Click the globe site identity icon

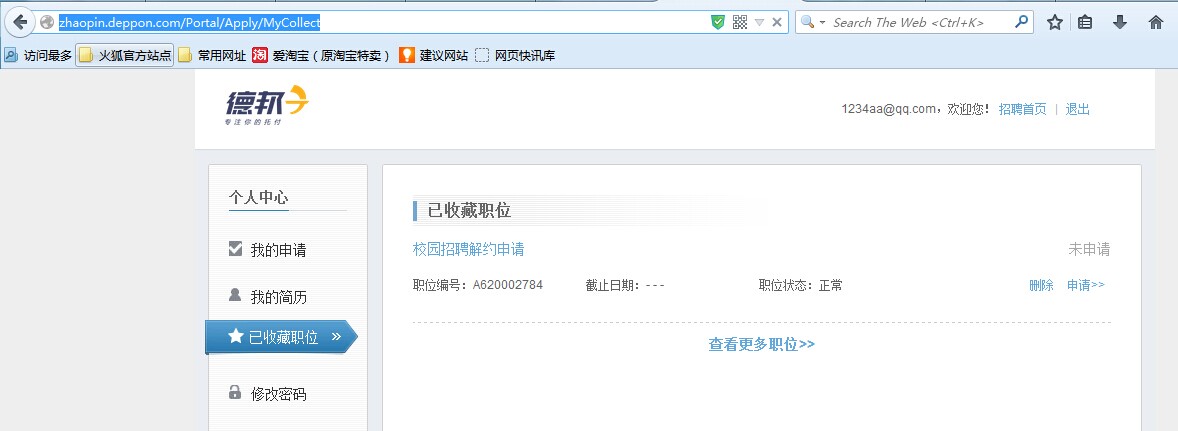click(47, 23)
